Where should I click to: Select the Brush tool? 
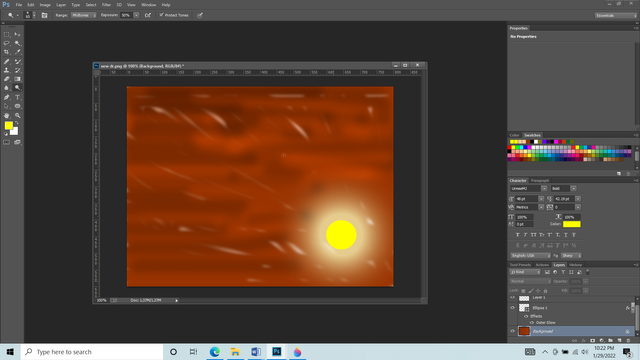[x=18, y=62]
